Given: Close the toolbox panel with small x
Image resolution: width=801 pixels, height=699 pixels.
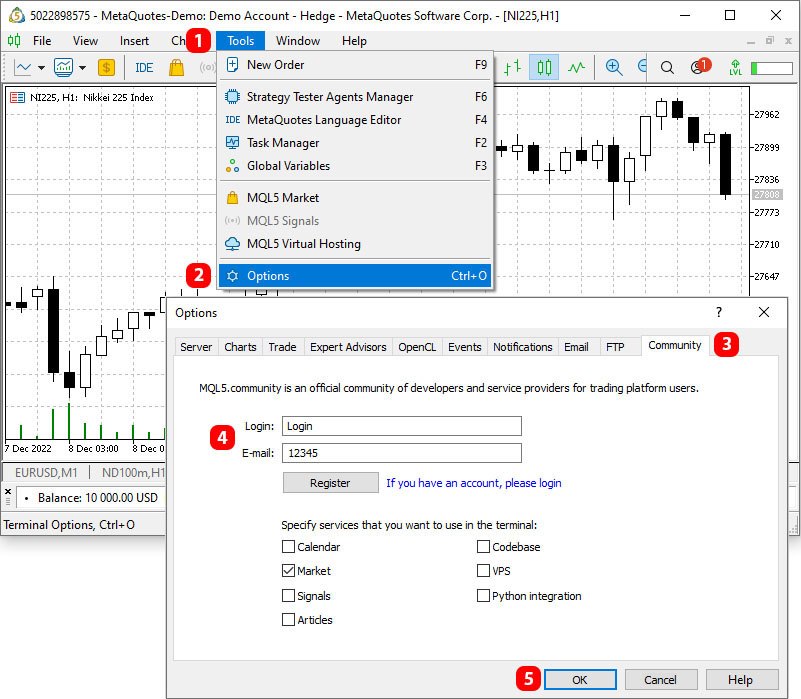Looking at the screenshot, I should click(8, 492).
